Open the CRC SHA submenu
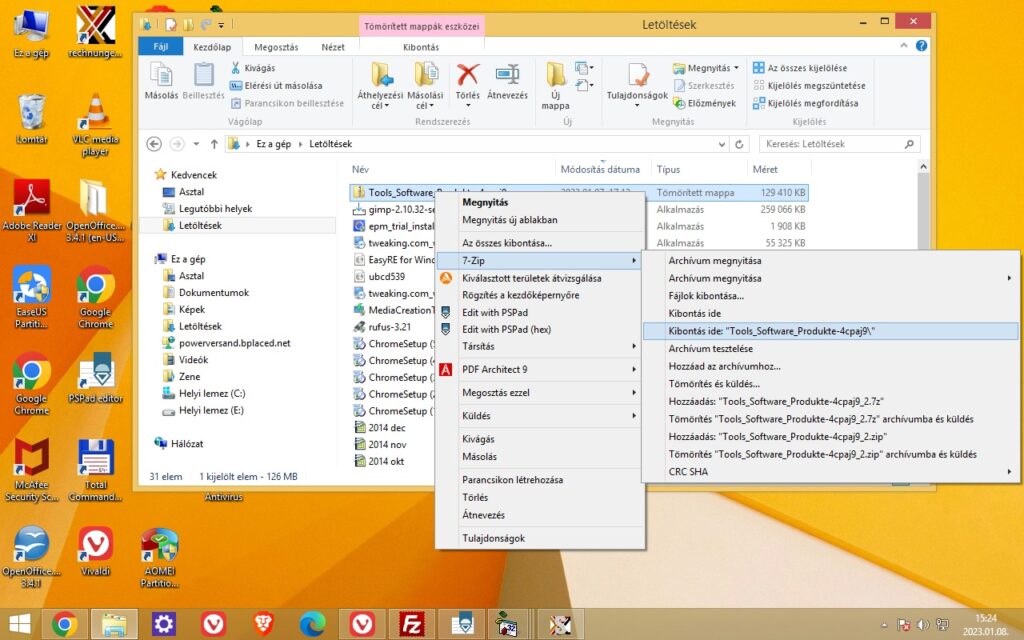The height and width of the screenshot is (640, 1024). click(831, 472)
